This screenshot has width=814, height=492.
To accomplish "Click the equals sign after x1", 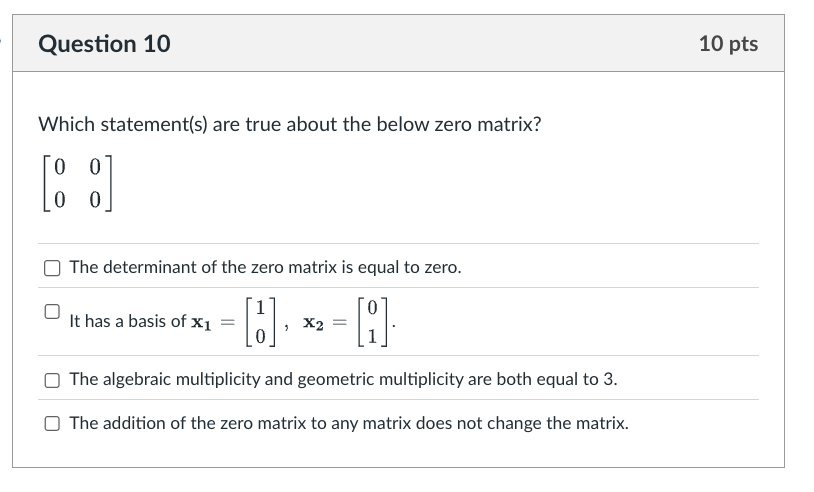I will 227,321.
